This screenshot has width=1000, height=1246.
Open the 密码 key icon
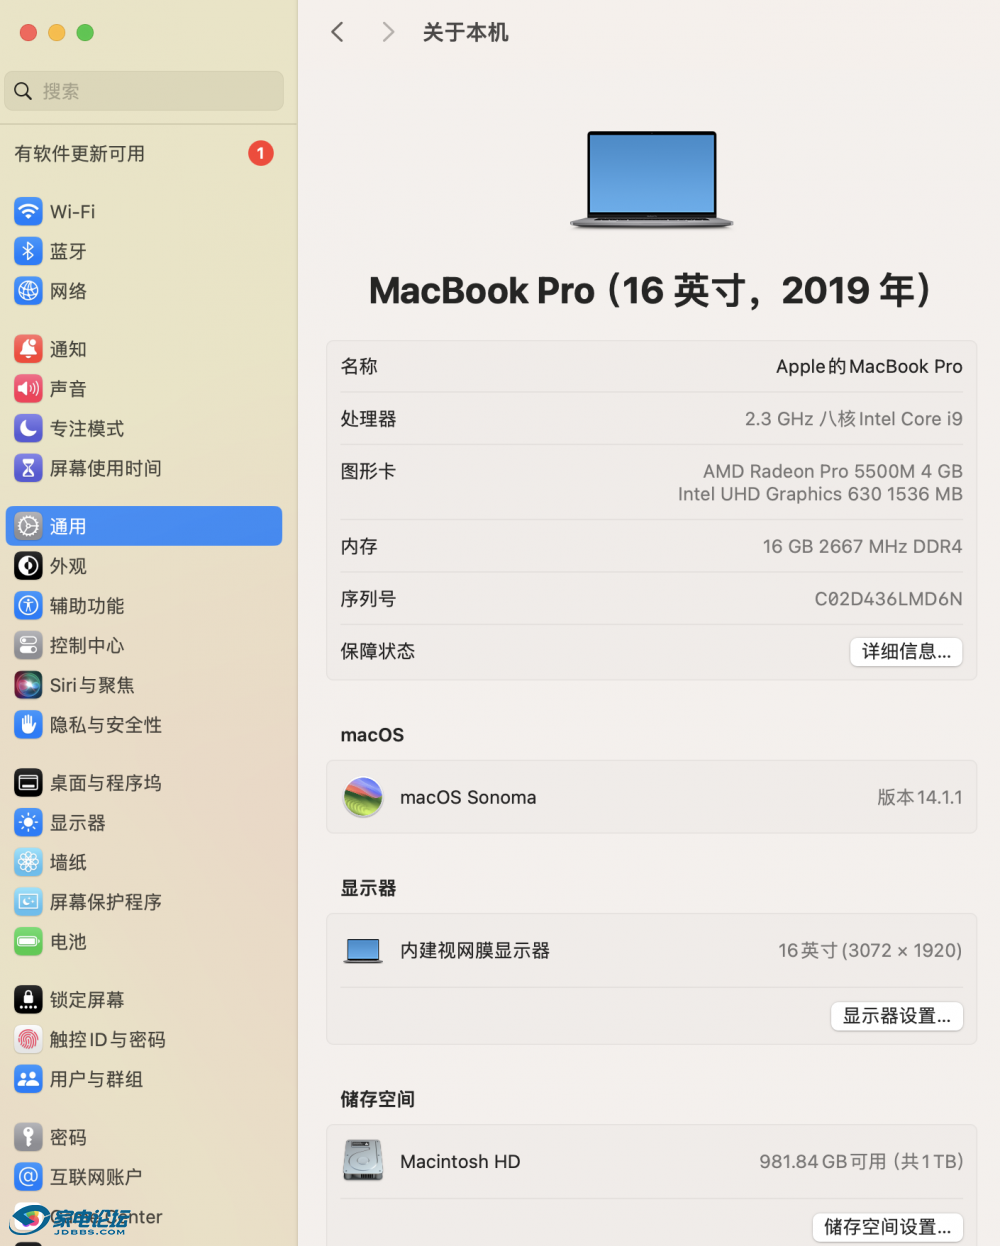(28, 1137)
